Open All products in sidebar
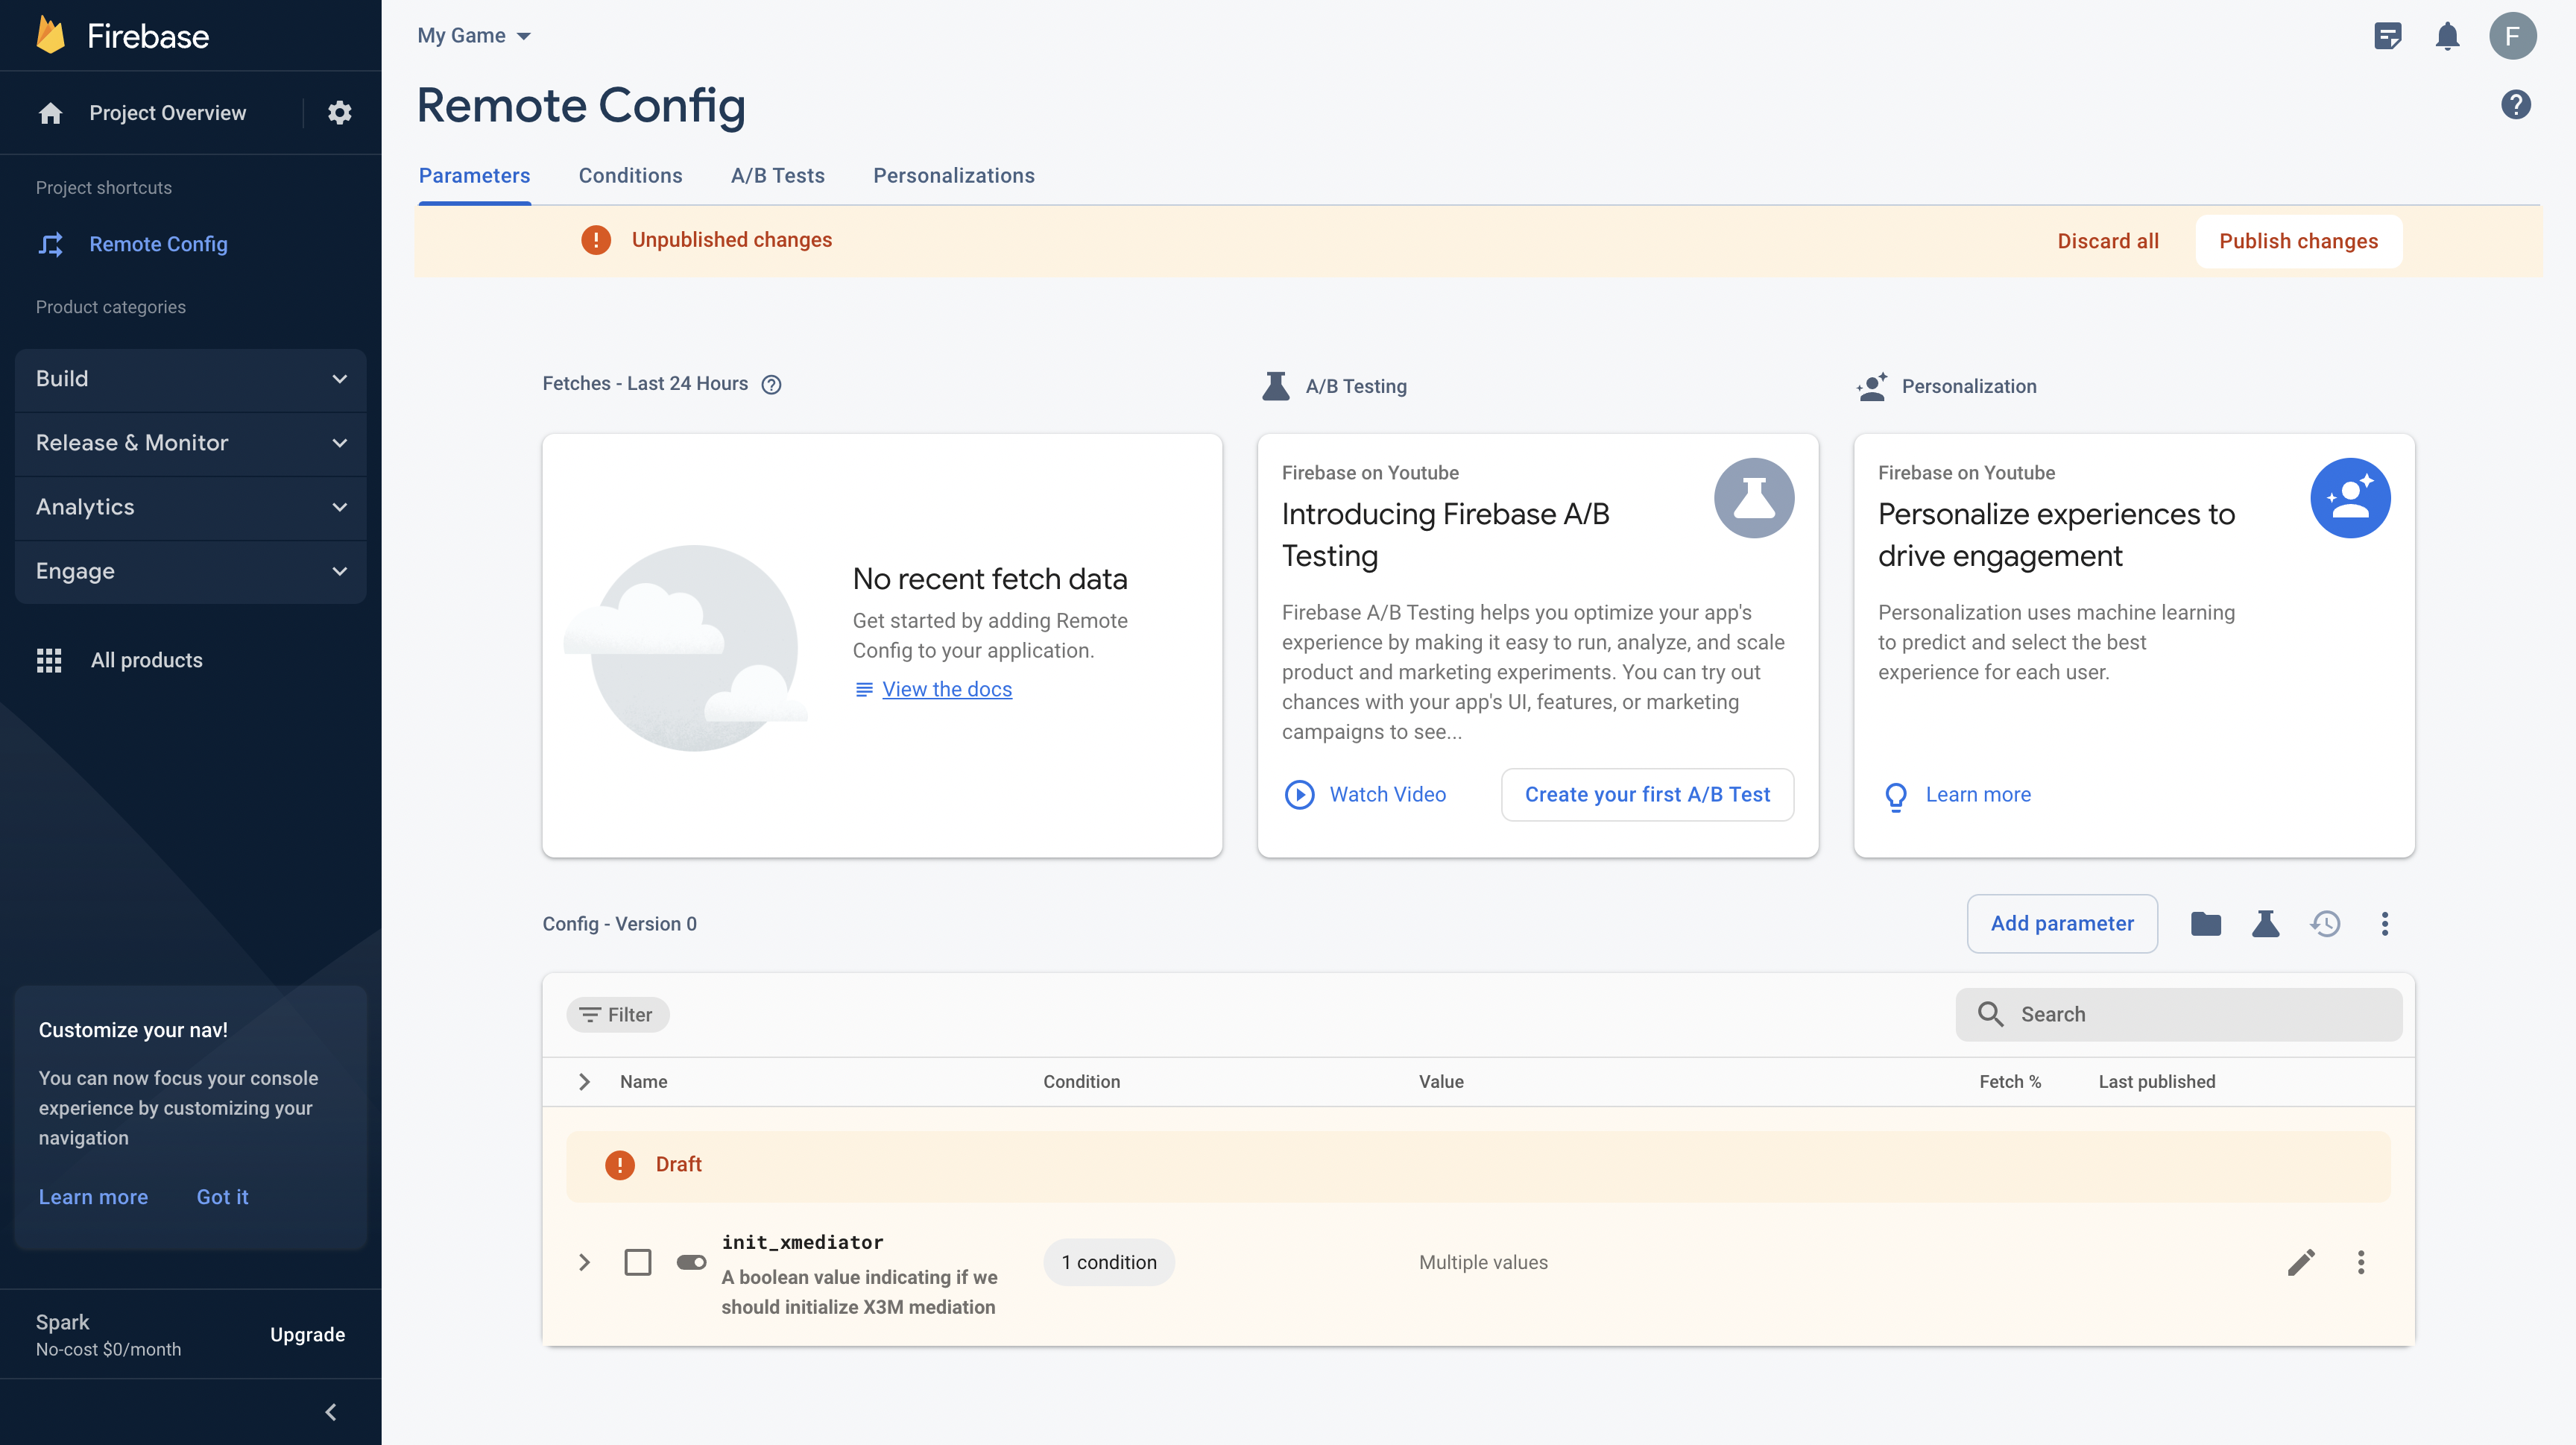Image resolution: width=2576 pixels, height=1445 pixels. click(x=146, y=660)
